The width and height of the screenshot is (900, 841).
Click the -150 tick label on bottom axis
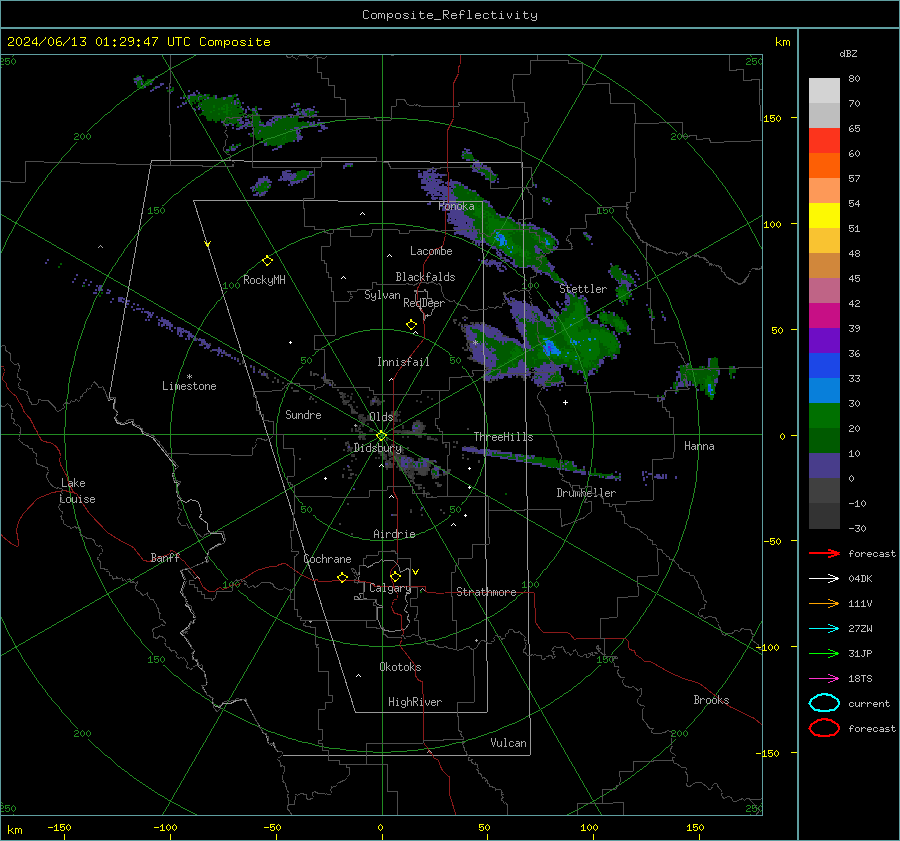pos(59,828)
